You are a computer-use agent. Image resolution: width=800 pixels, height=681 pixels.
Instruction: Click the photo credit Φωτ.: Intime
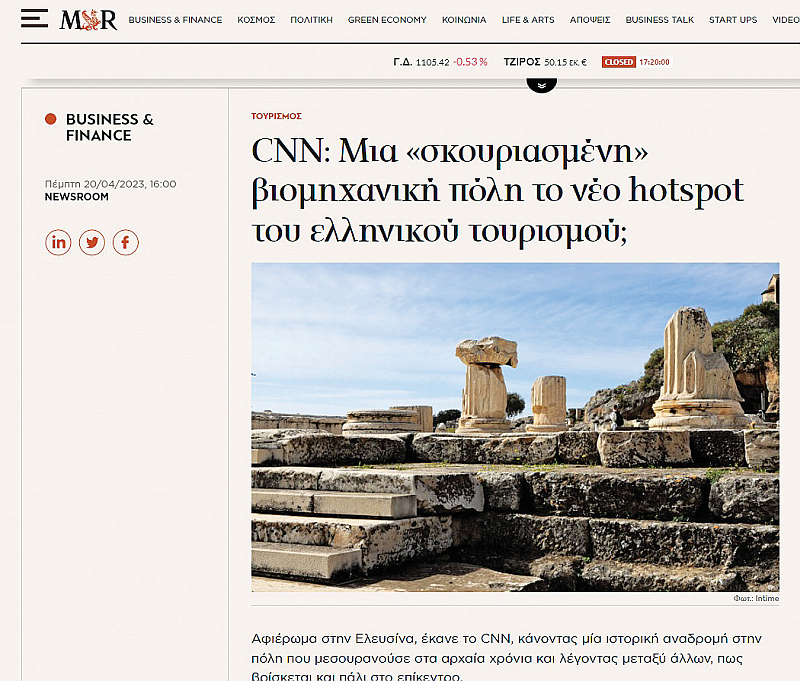(x=756, y=598)
